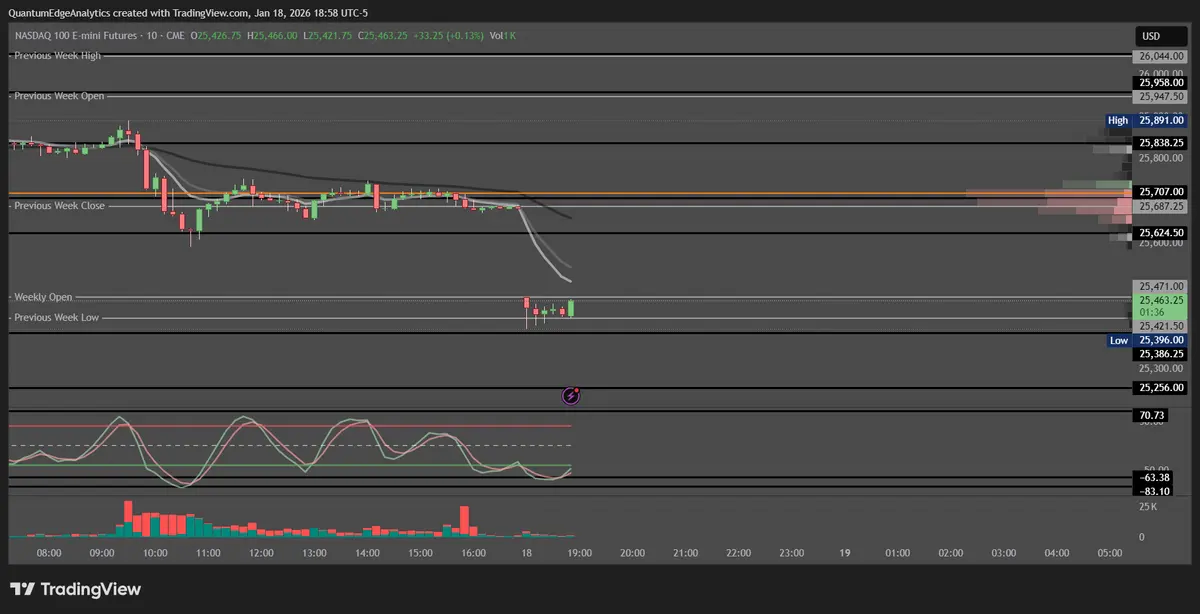The image size is (1200, 614).
Task: Click the Vol 1K indicator legend
Action: point(503,35)
